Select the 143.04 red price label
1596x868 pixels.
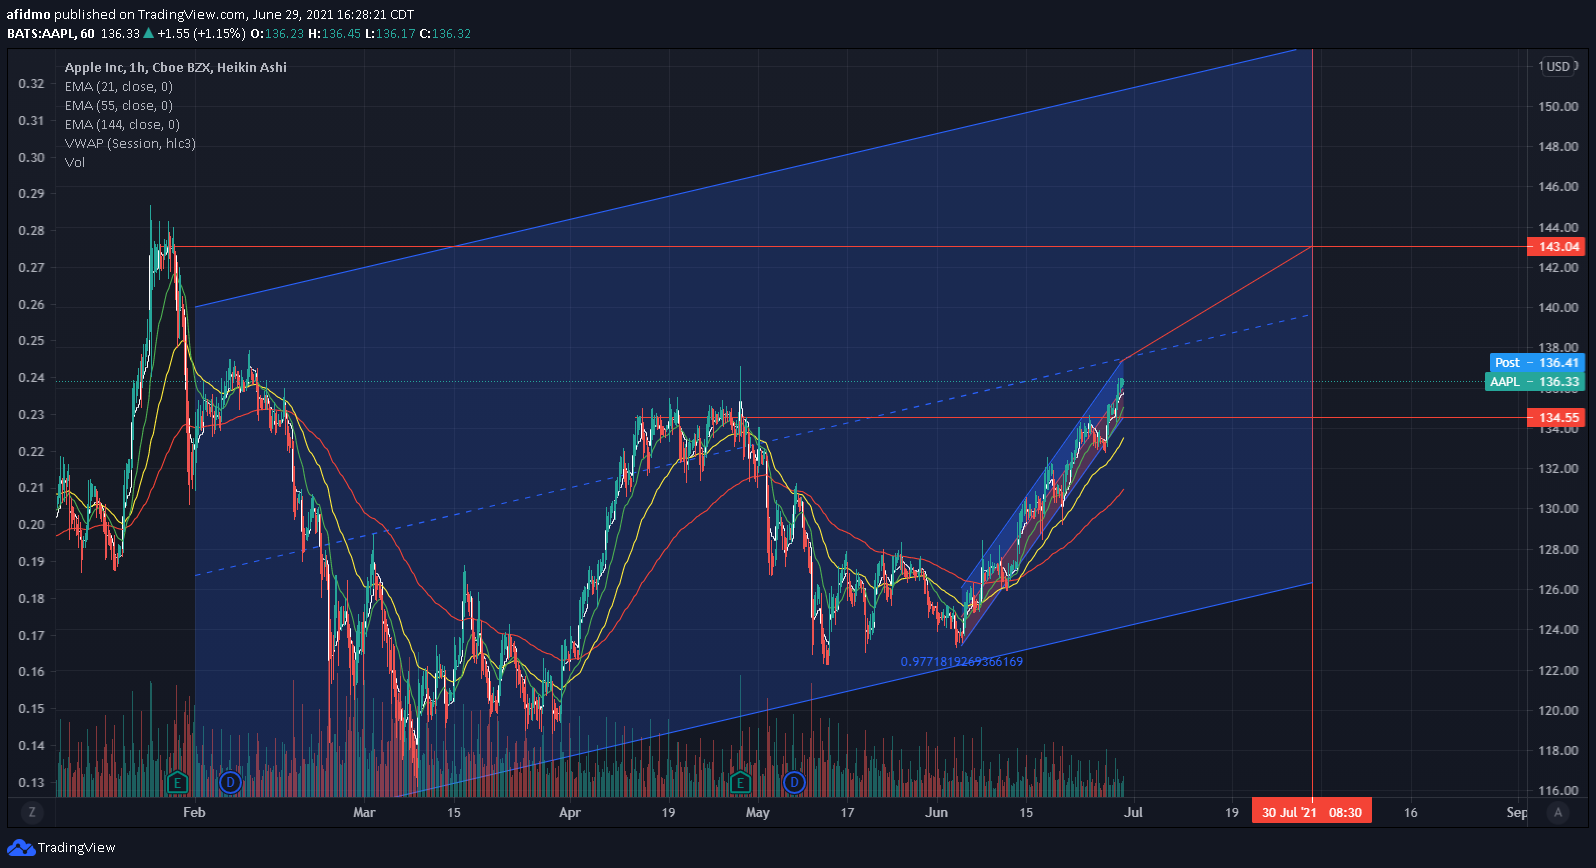[1557, 246]
